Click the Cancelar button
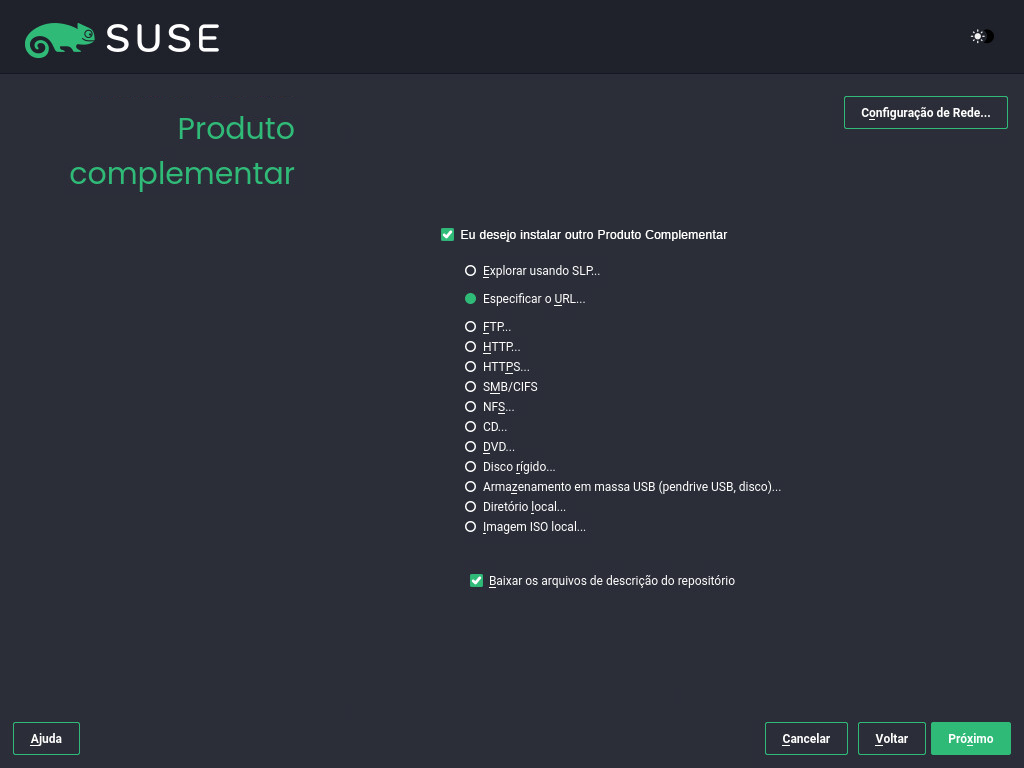 tap(806, 739)
